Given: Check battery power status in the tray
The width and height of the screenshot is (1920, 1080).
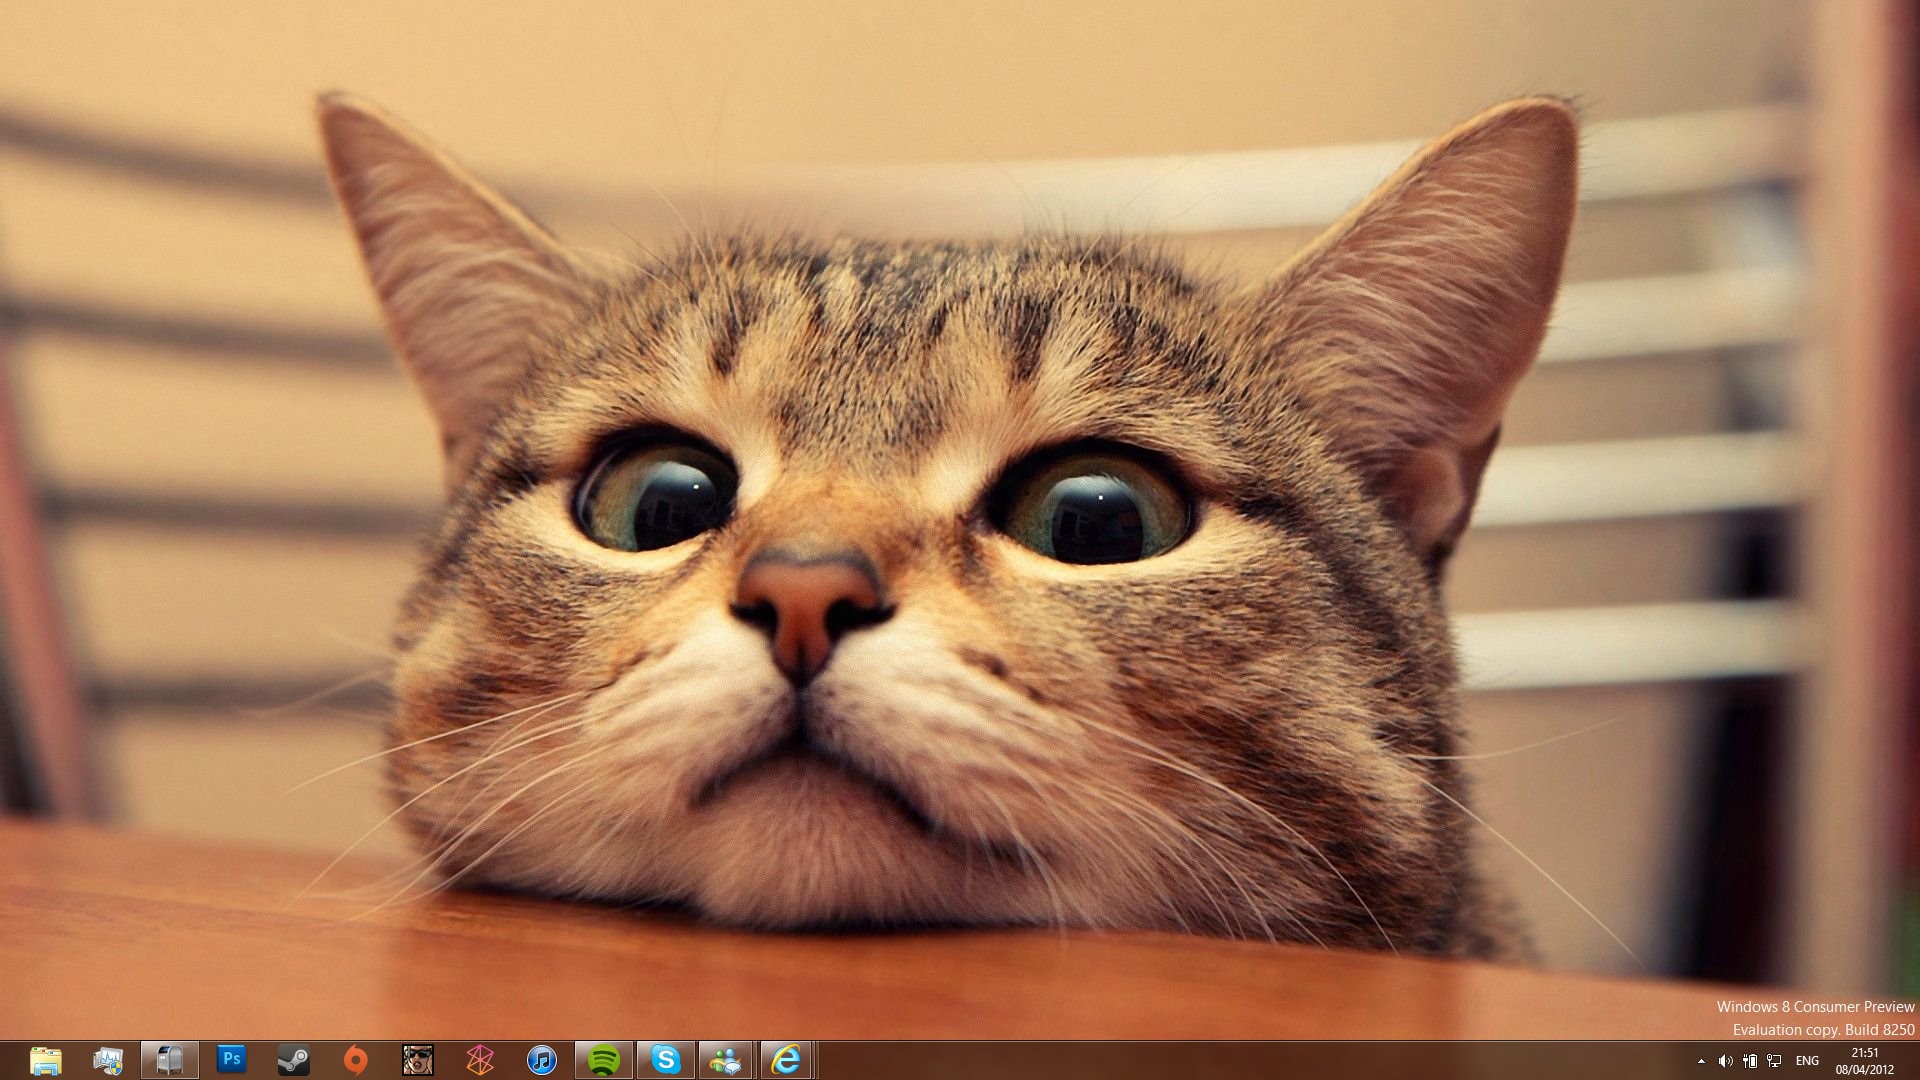Looking at the screenshot, I should pos(1750,1061).
